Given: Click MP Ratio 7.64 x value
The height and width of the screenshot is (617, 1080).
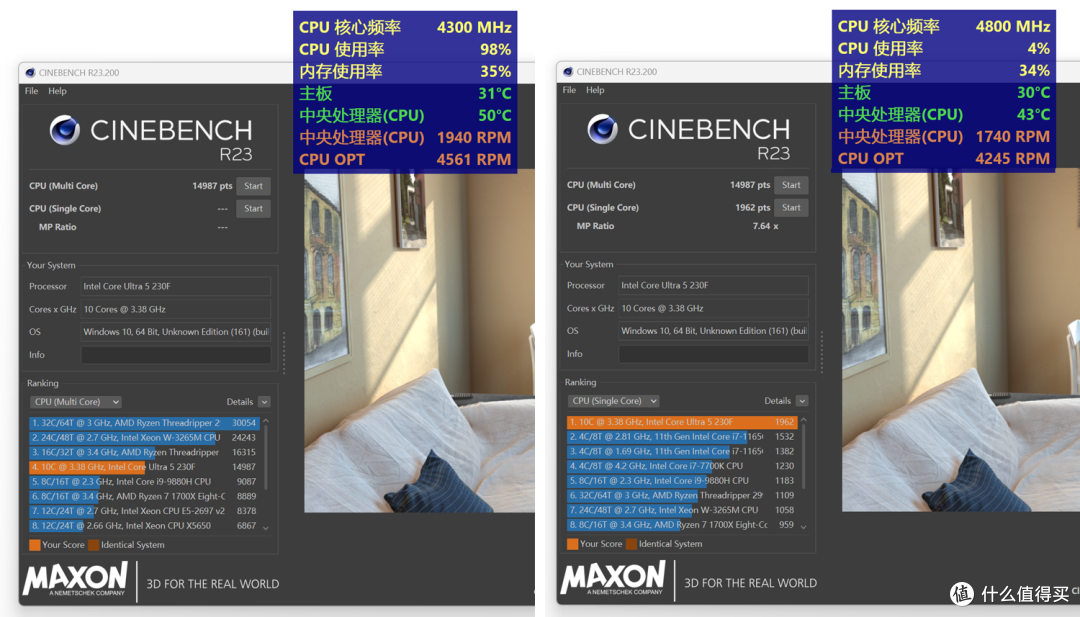Looking at the screenshot, I should coord(765,226).
